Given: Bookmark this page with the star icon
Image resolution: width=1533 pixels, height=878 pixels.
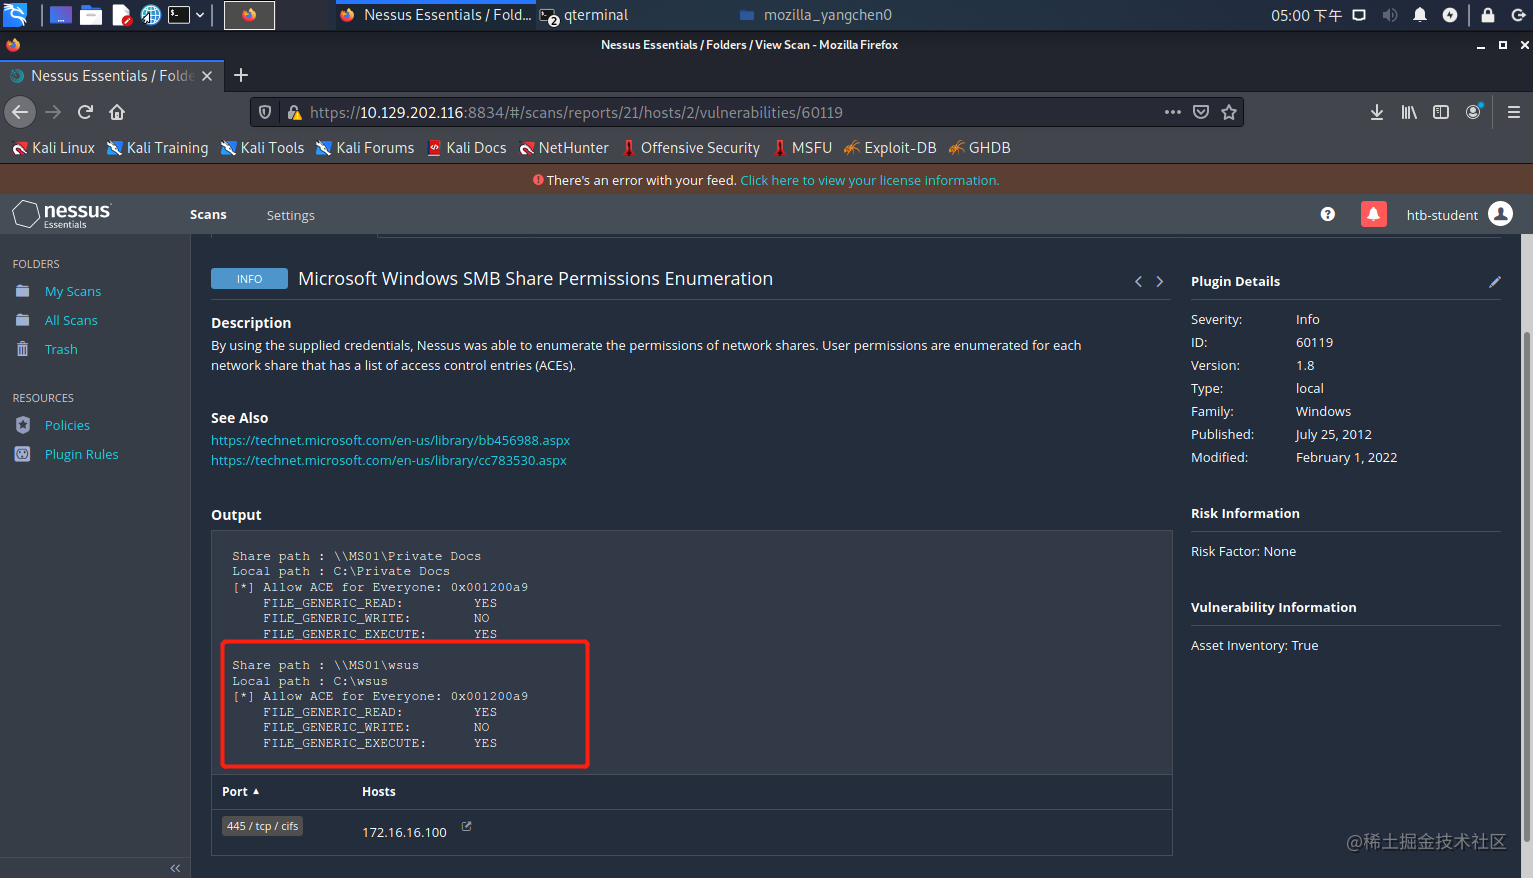Looking at the screenshot, I should tap(1229, 112).
